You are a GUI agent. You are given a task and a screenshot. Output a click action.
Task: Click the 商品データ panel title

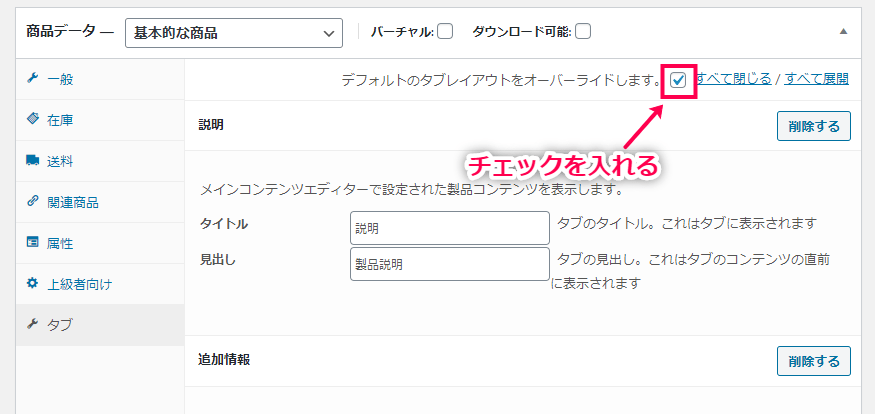[x=61, y=32]
